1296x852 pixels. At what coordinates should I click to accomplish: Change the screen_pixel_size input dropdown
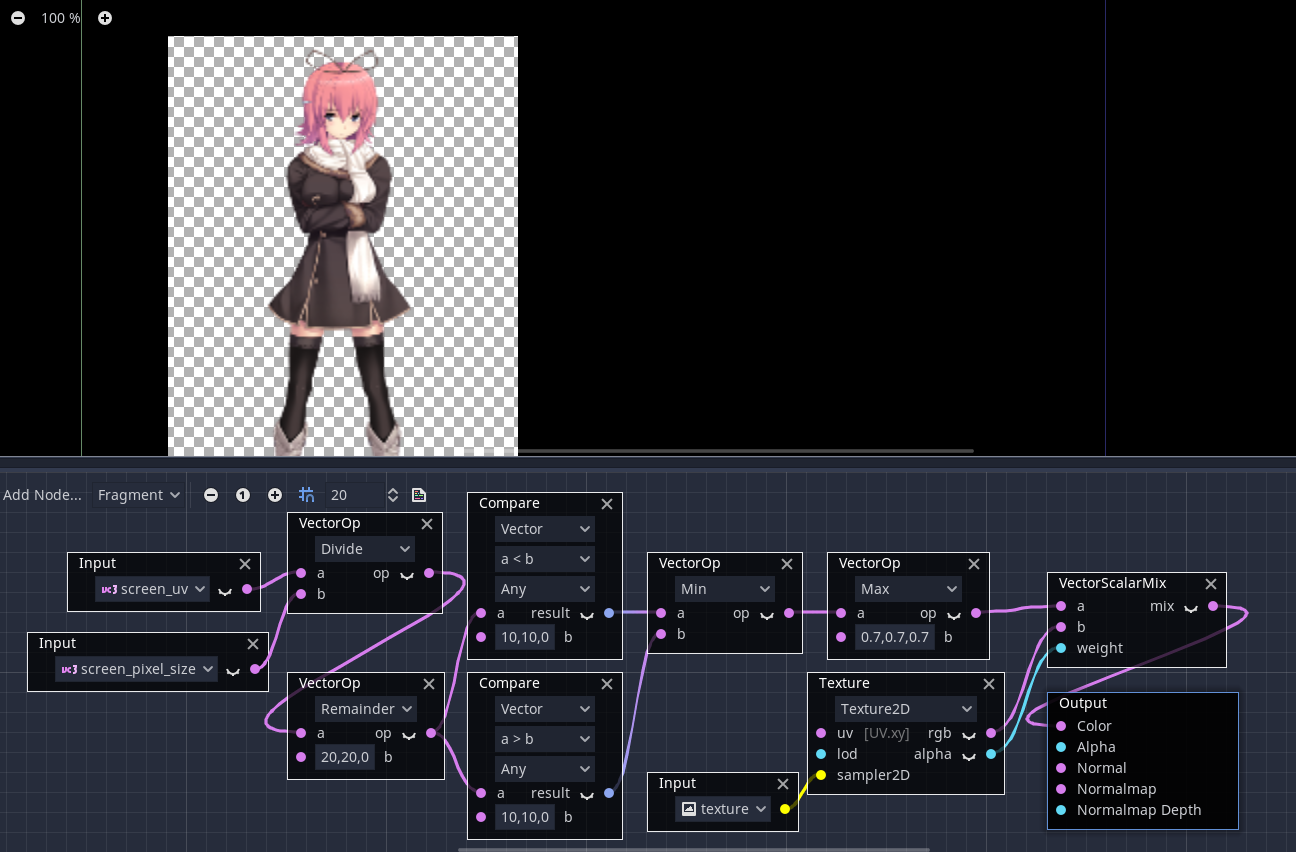click(136, 668)
